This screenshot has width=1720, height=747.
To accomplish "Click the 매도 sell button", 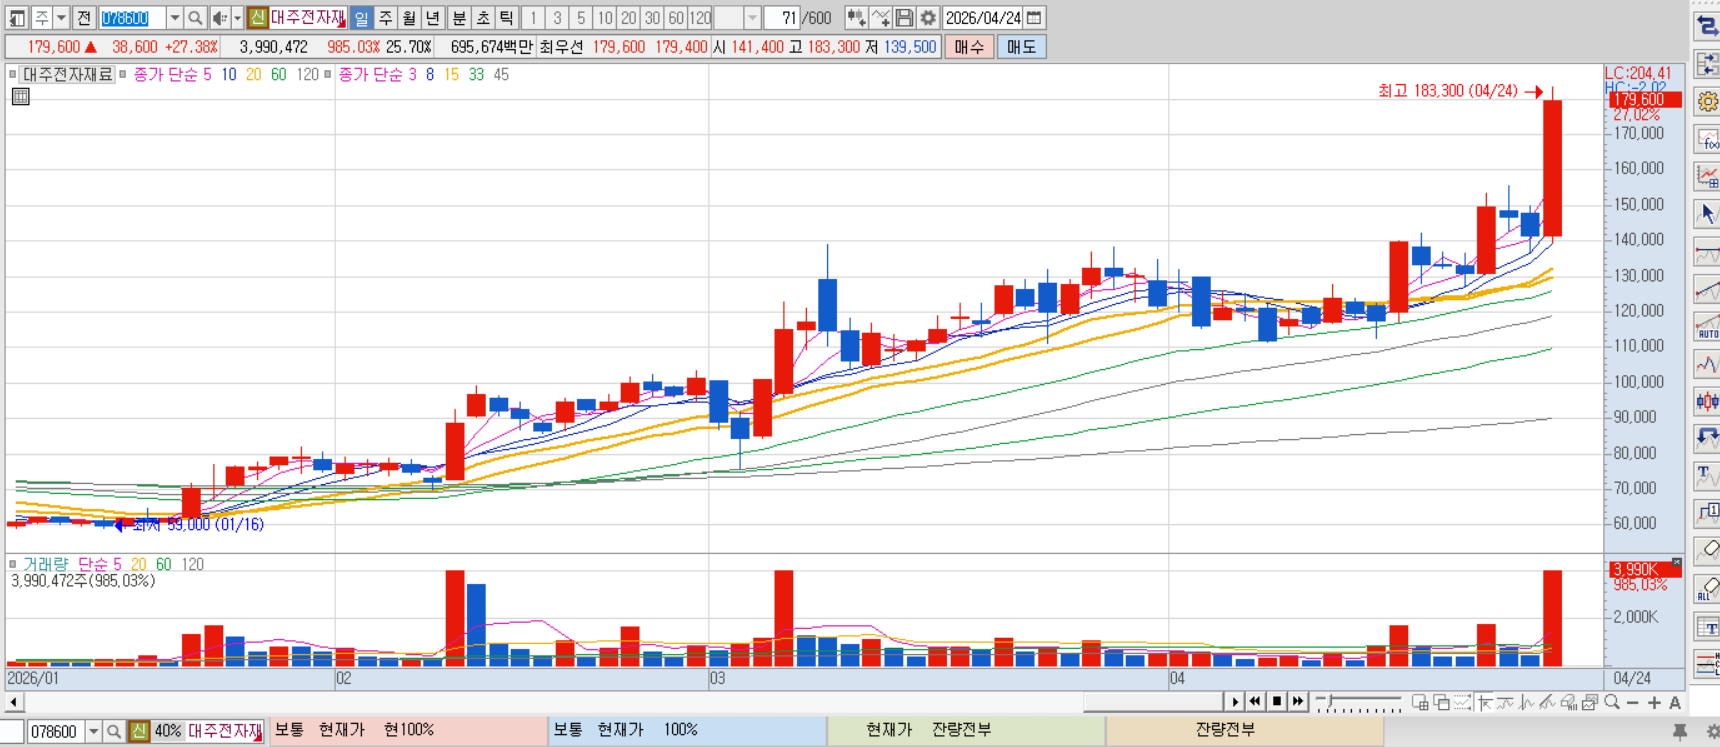I will tap(1021, 47).
